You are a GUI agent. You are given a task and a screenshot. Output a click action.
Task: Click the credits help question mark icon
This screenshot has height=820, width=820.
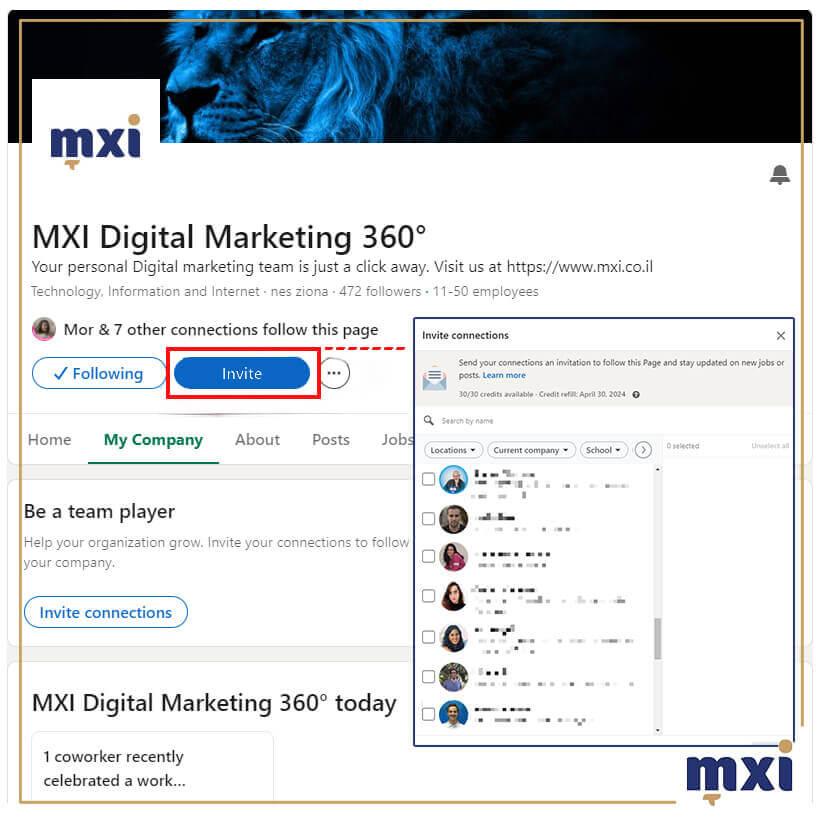tap(636, 395)
